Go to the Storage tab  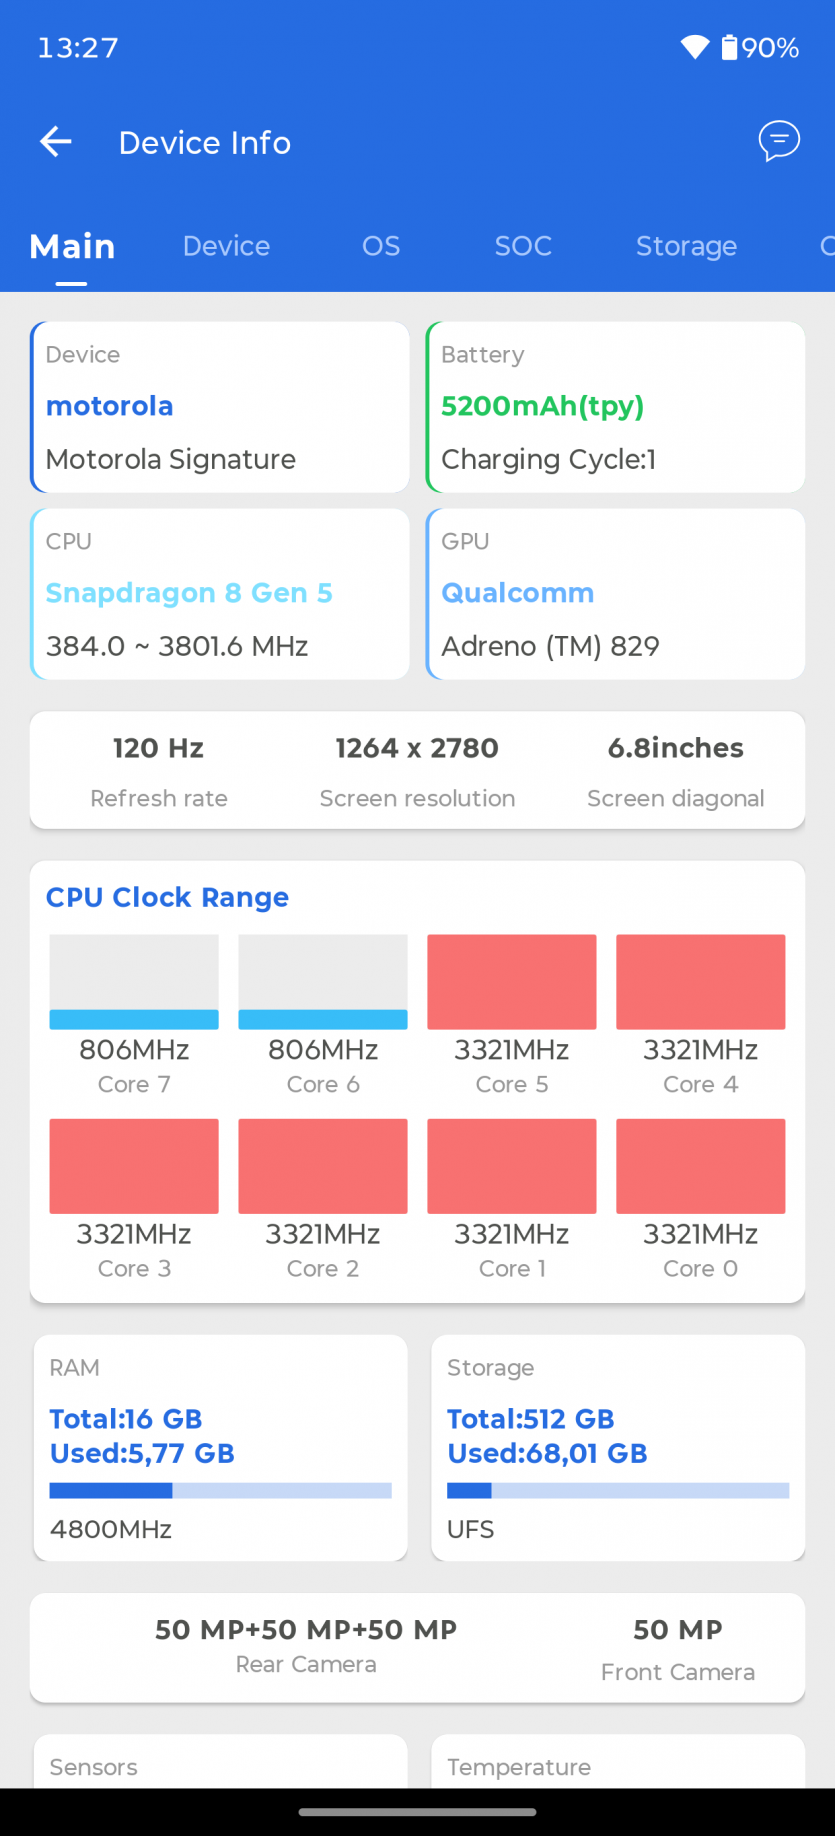[x=686, y=246]
